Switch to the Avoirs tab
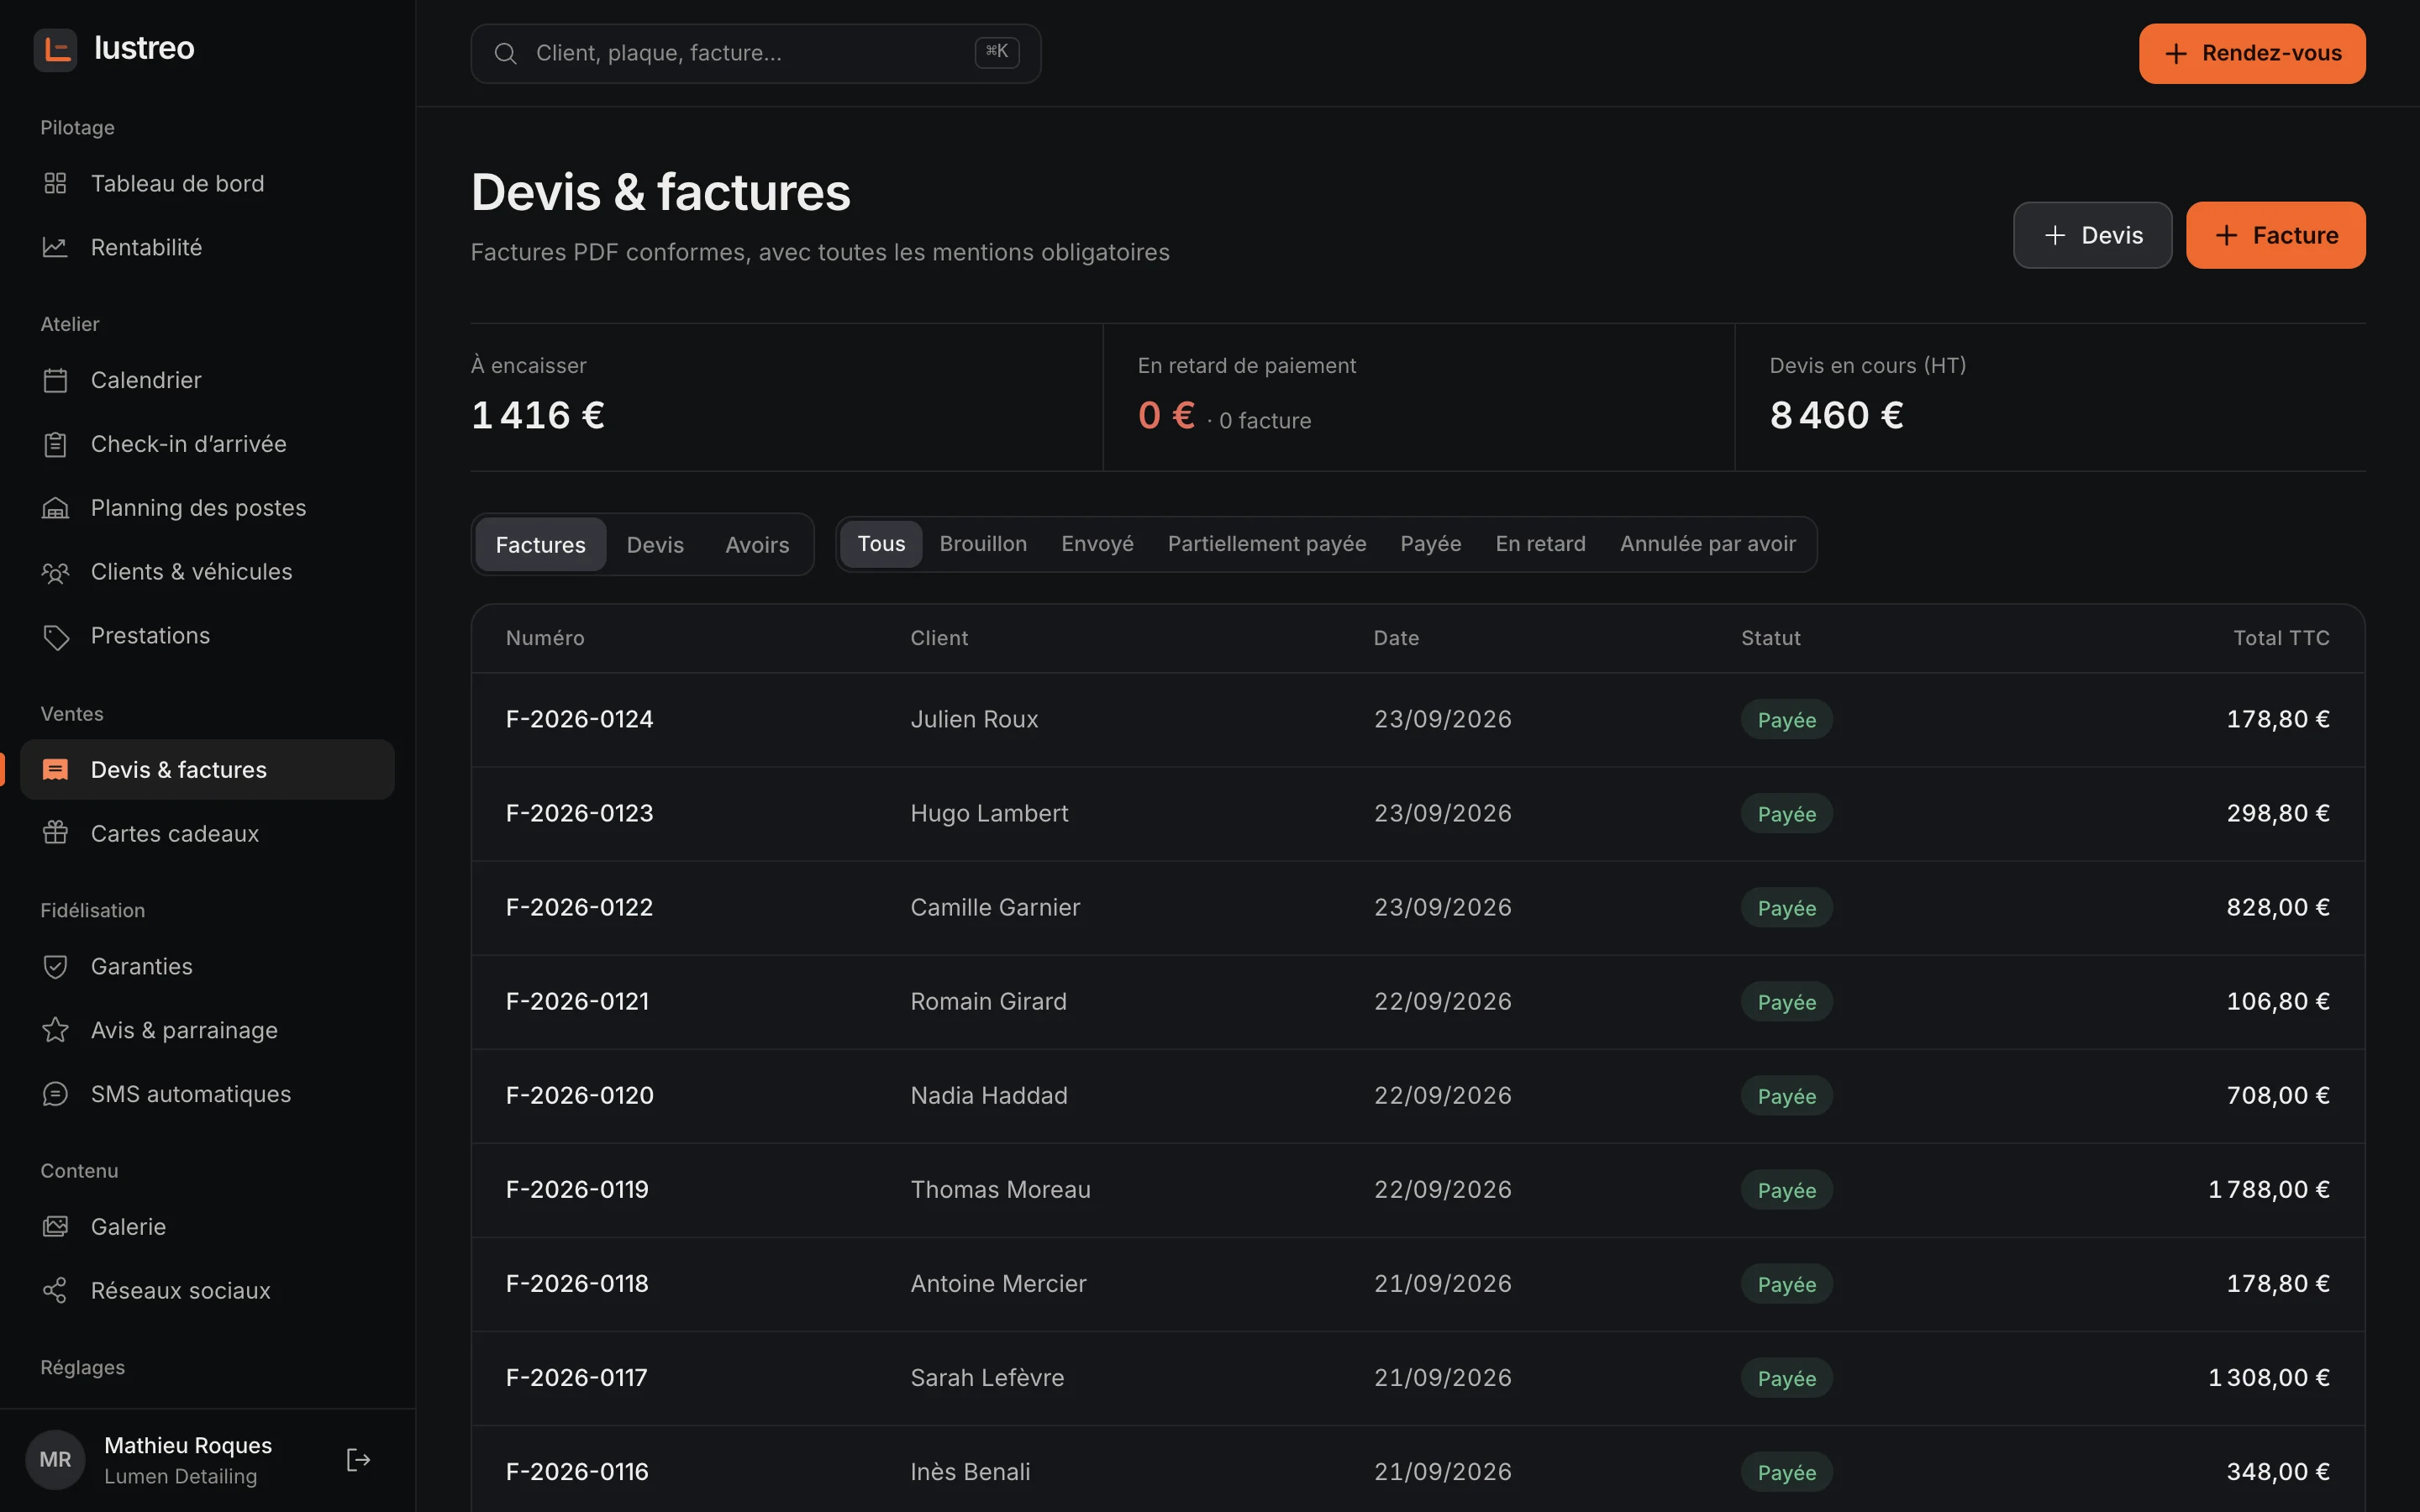The width and height of the screenshot is (2420, 1512). click(x=757, y=544)
